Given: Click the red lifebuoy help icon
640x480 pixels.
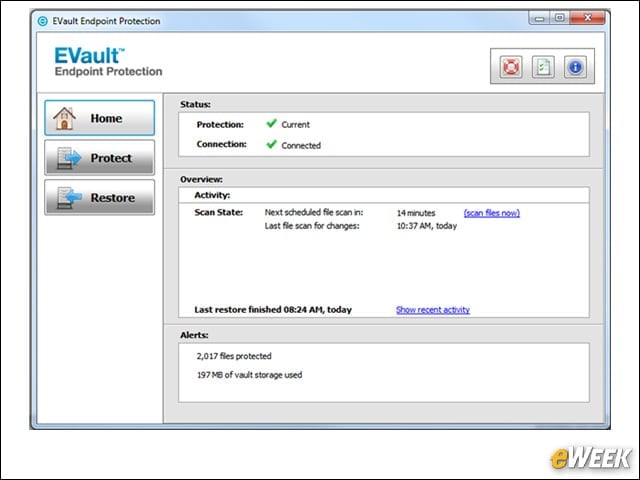Looking at the screenshot, I should [511, 67].
